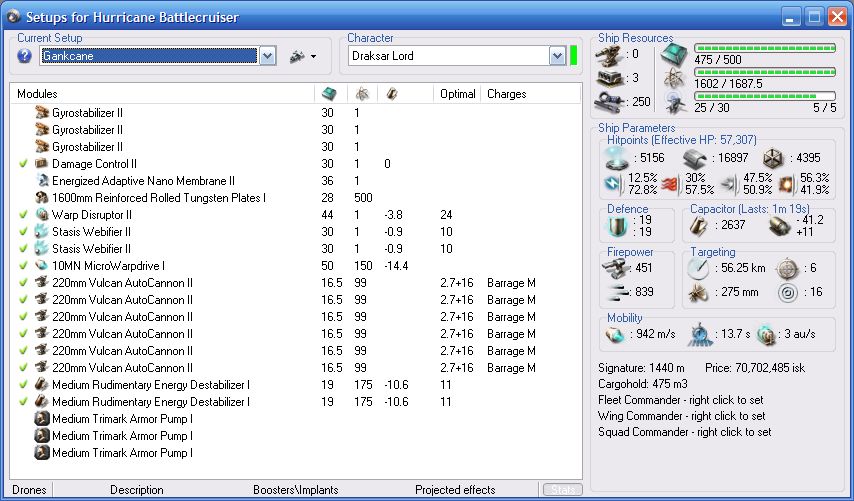This screenshot has height=501, width=854.
Task: Open the Character dropdown arrow
Action: (557, 56)
